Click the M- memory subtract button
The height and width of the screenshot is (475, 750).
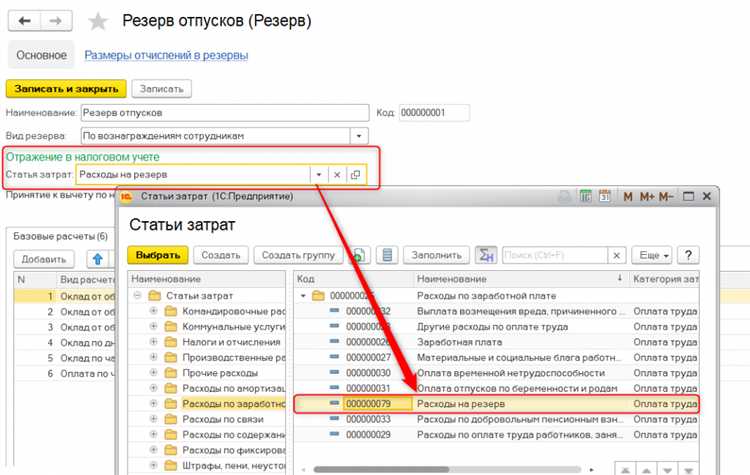(666, 197)
